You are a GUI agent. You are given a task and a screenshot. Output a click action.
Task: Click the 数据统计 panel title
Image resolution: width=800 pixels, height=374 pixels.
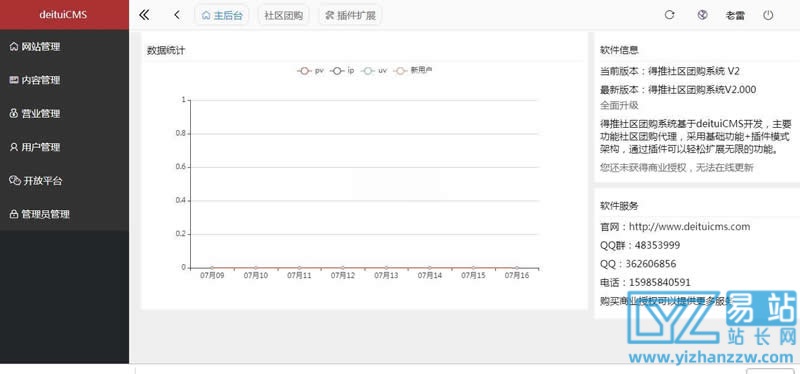[166, 51]
